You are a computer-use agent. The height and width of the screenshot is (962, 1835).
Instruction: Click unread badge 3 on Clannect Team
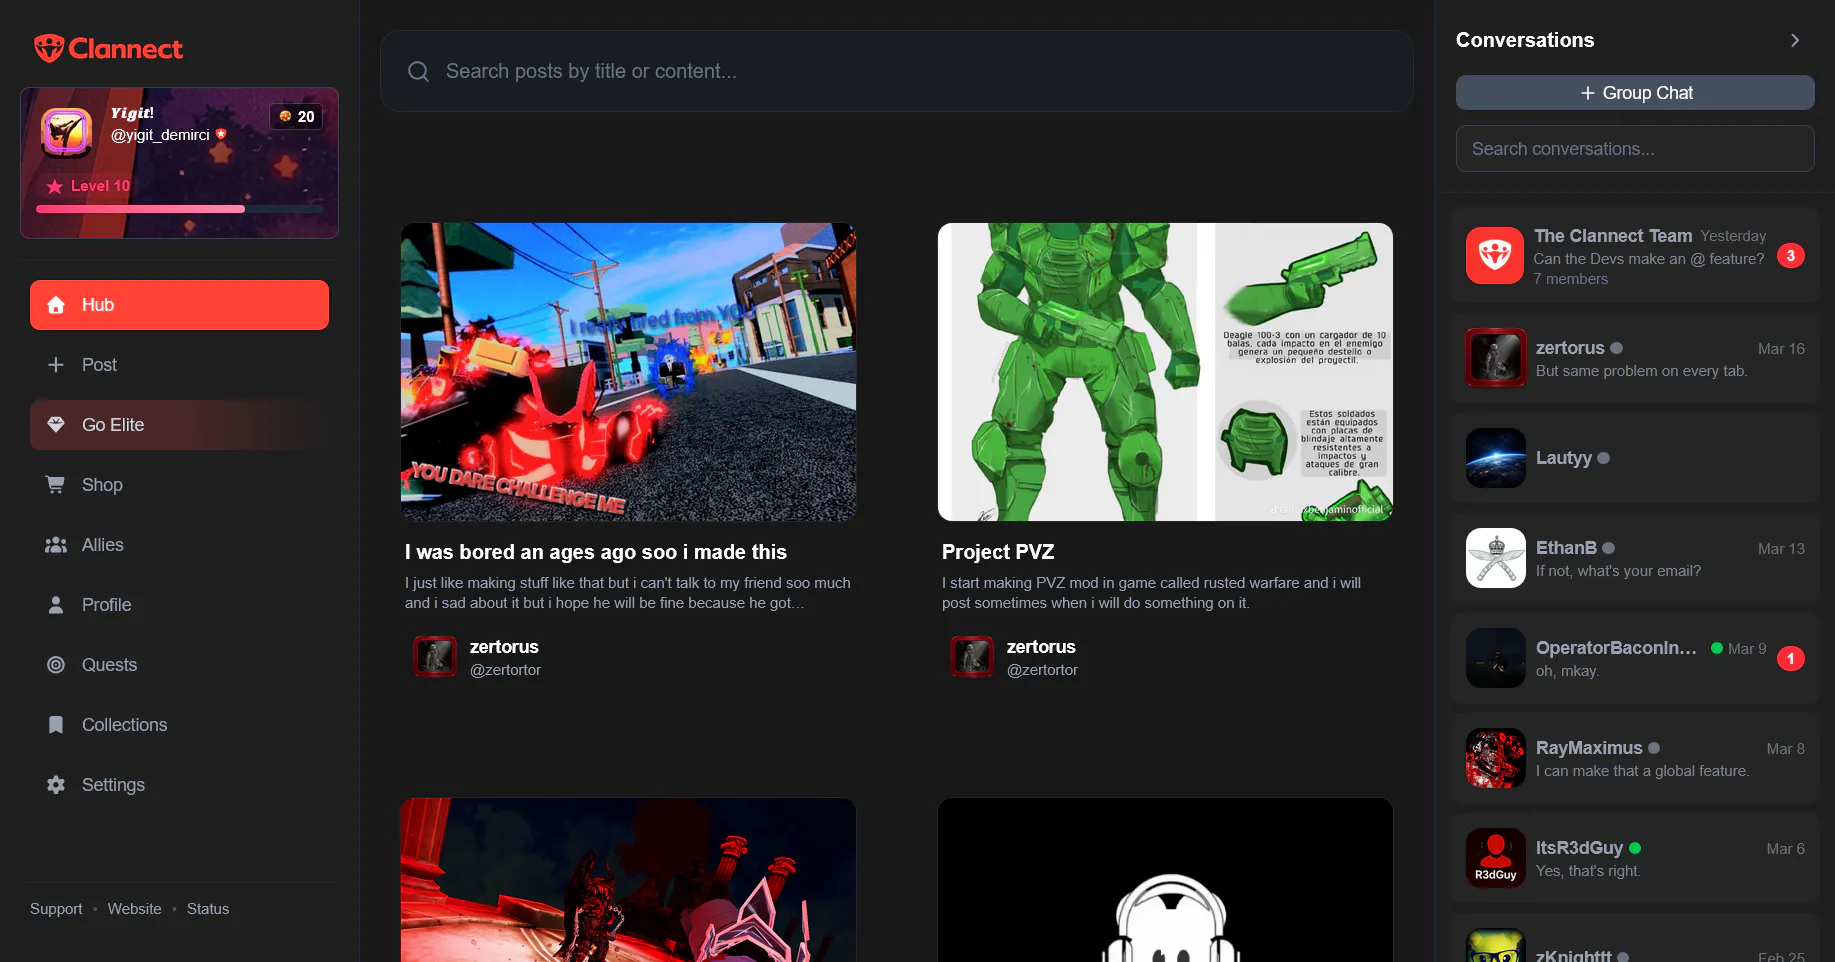point(1791,256)
